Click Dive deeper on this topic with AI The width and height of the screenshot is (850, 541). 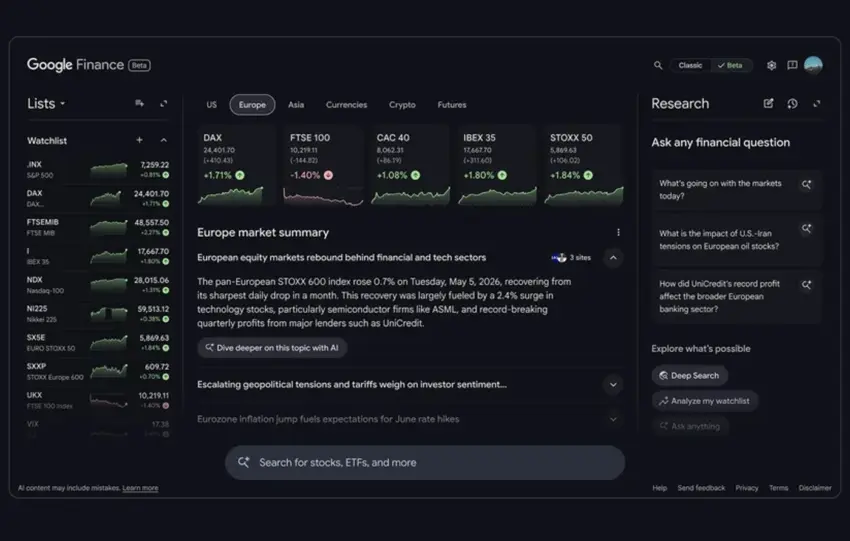[272, 347]
